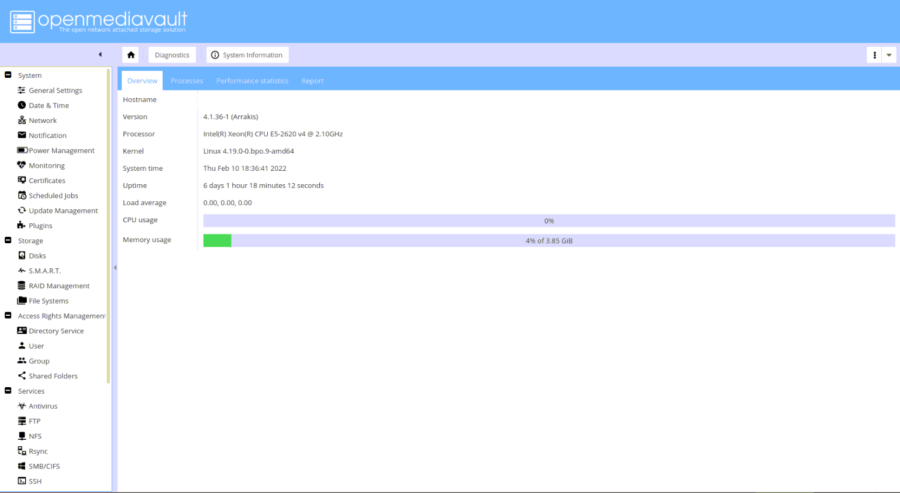The width and height of the screenshot is (900, 493).
Task: Click the uptime value 6 days 1 hour
Action: point(263,185)
